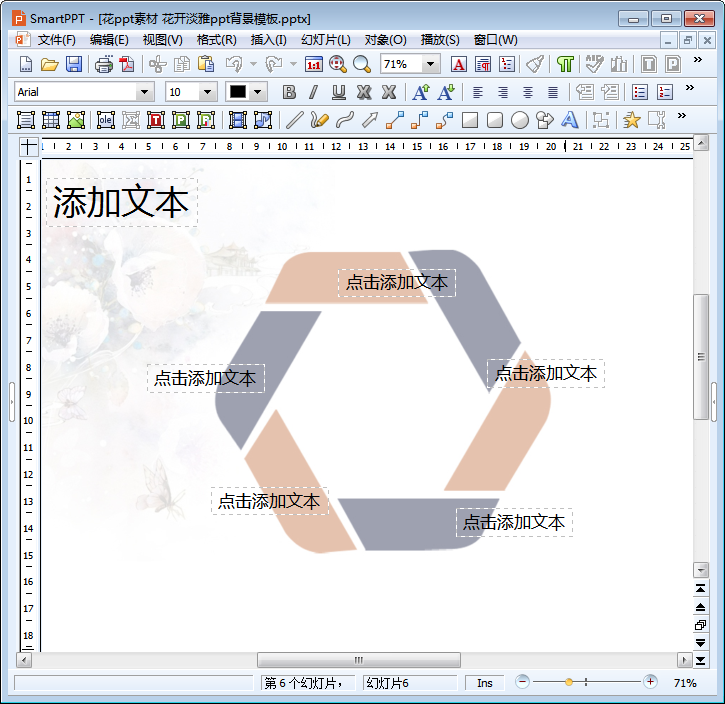This screenshot has width=725, height=704.
Task: Open the Arial font name dropdown
Action: click(x=145, y=92)
